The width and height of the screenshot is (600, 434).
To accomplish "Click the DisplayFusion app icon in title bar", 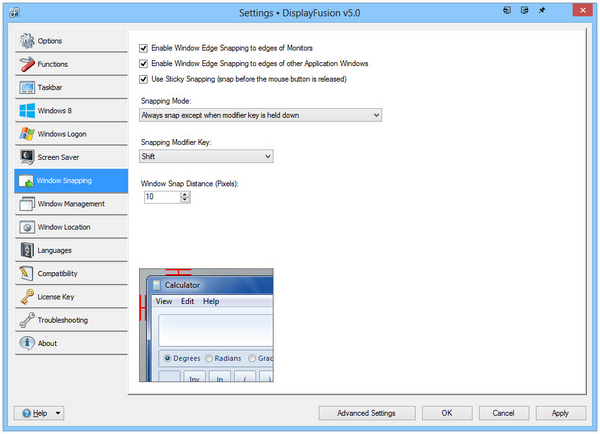I will point(15,13).
